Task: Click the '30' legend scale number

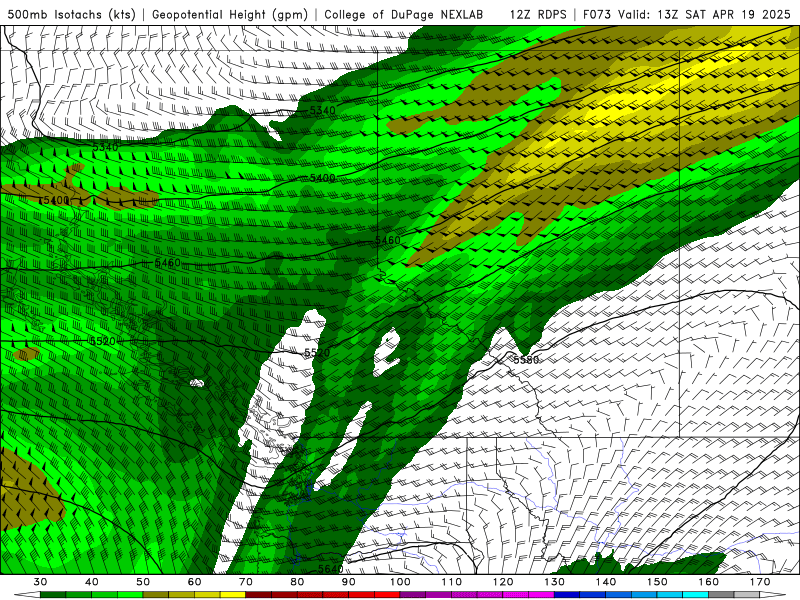Action: (40, 582)
